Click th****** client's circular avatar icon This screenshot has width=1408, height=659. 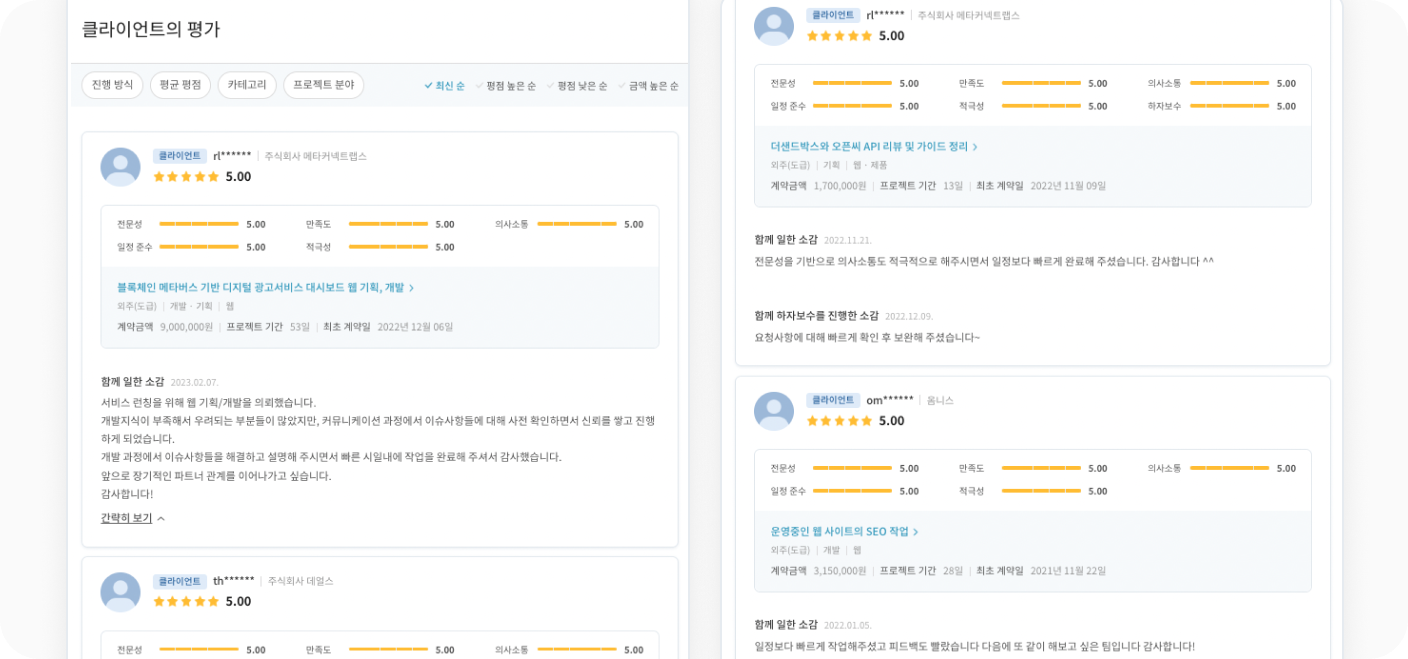120,592
